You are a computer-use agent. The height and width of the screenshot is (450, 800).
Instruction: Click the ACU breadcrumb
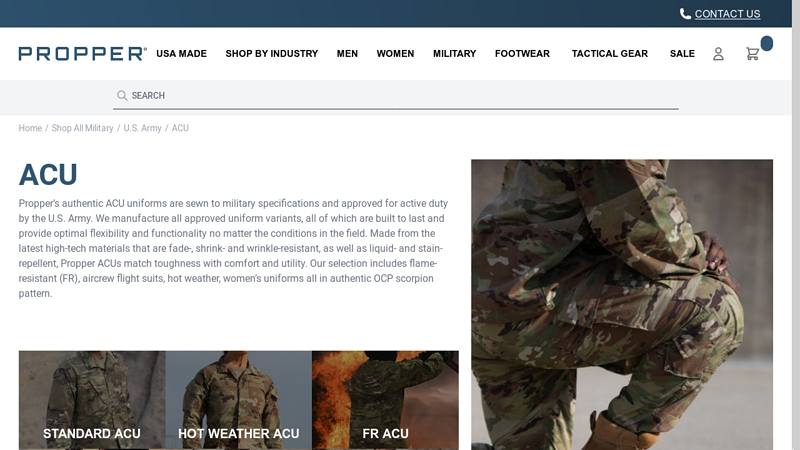180,128
